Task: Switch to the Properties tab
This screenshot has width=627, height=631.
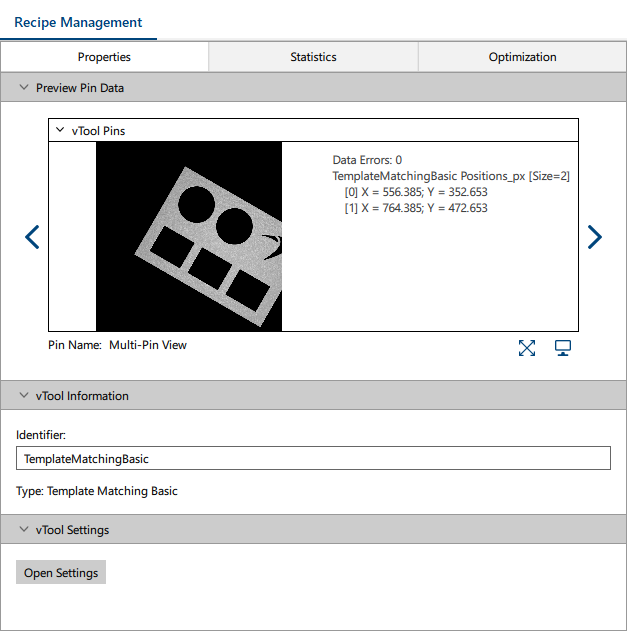Action: pyautogui.click(x=104, y=57)
